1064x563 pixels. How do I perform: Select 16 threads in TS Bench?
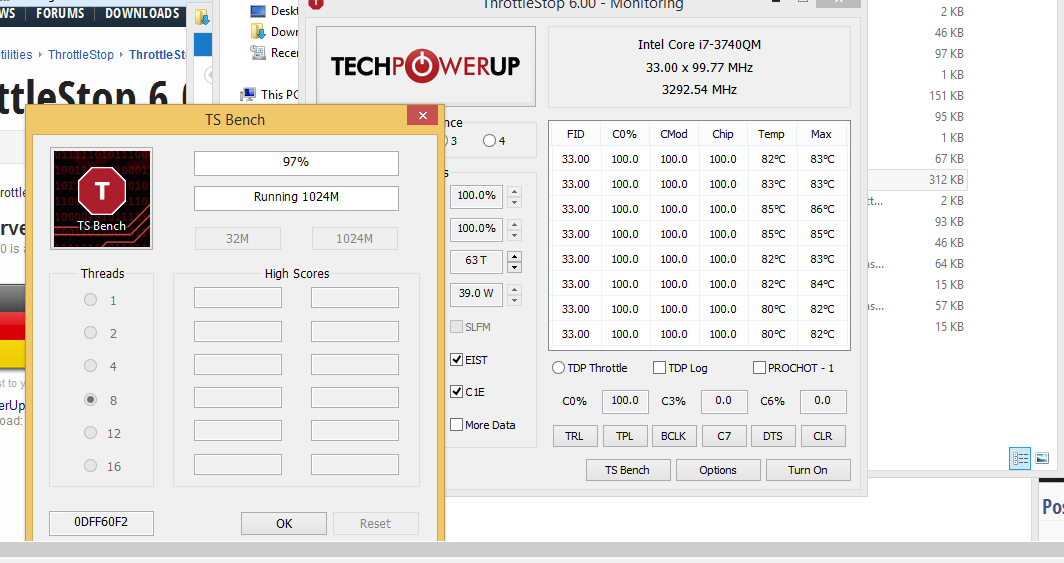point(90,466)
